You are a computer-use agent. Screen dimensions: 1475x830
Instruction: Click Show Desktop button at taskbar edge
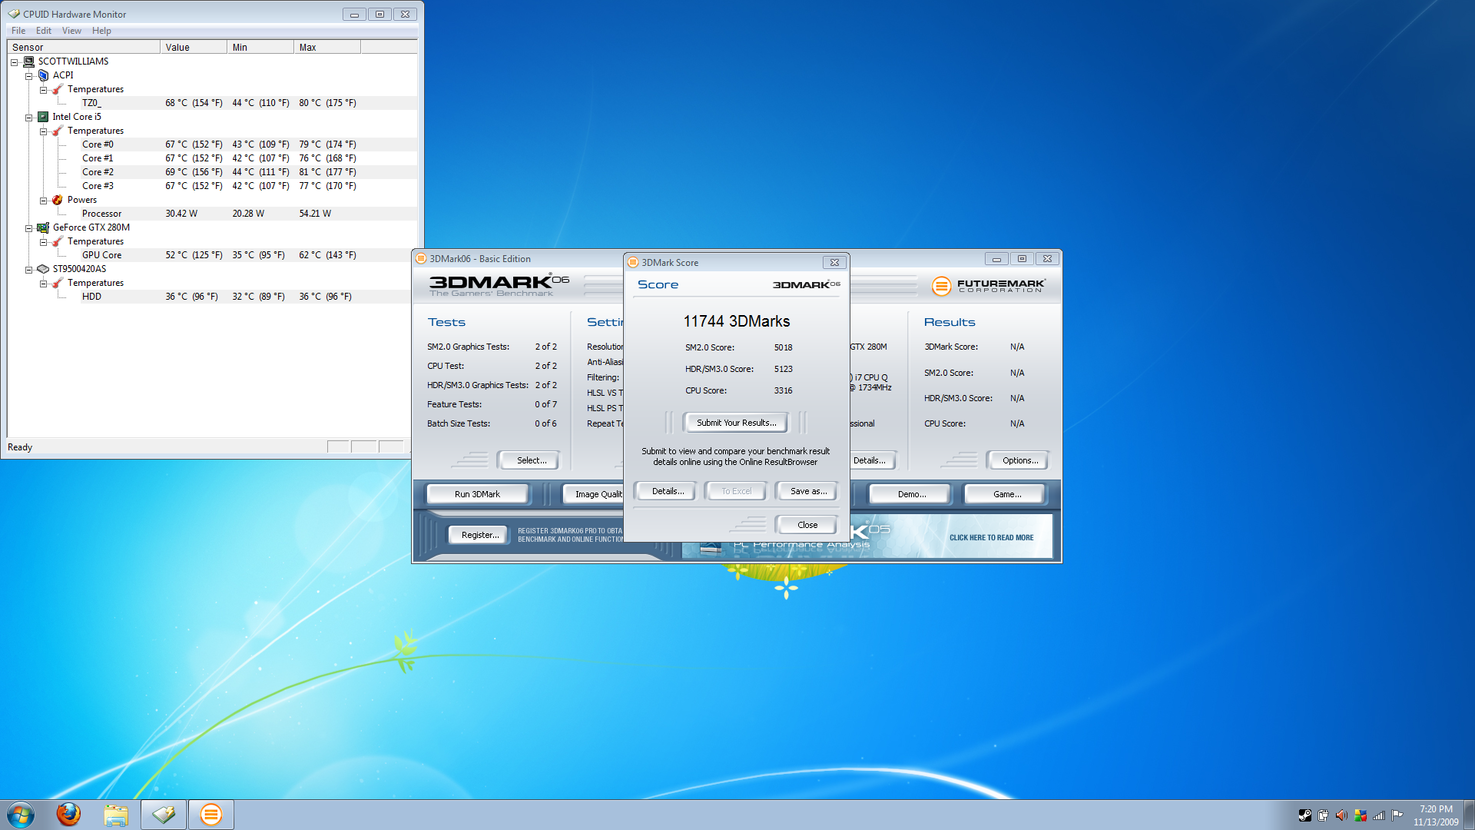pos(1469,815)
